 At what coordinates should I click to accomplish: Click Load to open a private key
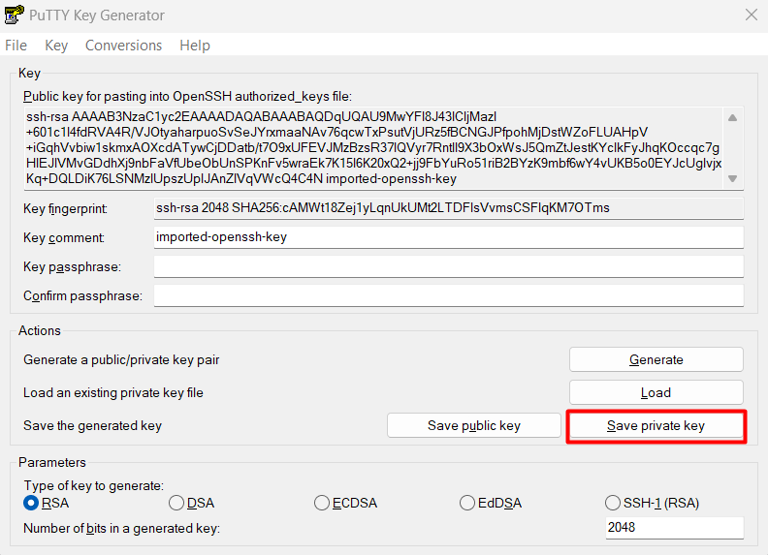tap(656, 392)
